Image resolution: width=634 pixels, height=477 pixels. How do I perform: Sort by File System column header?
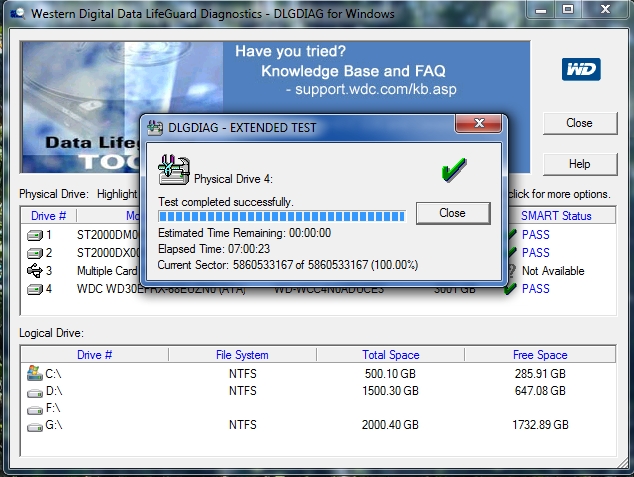[242, 355]
